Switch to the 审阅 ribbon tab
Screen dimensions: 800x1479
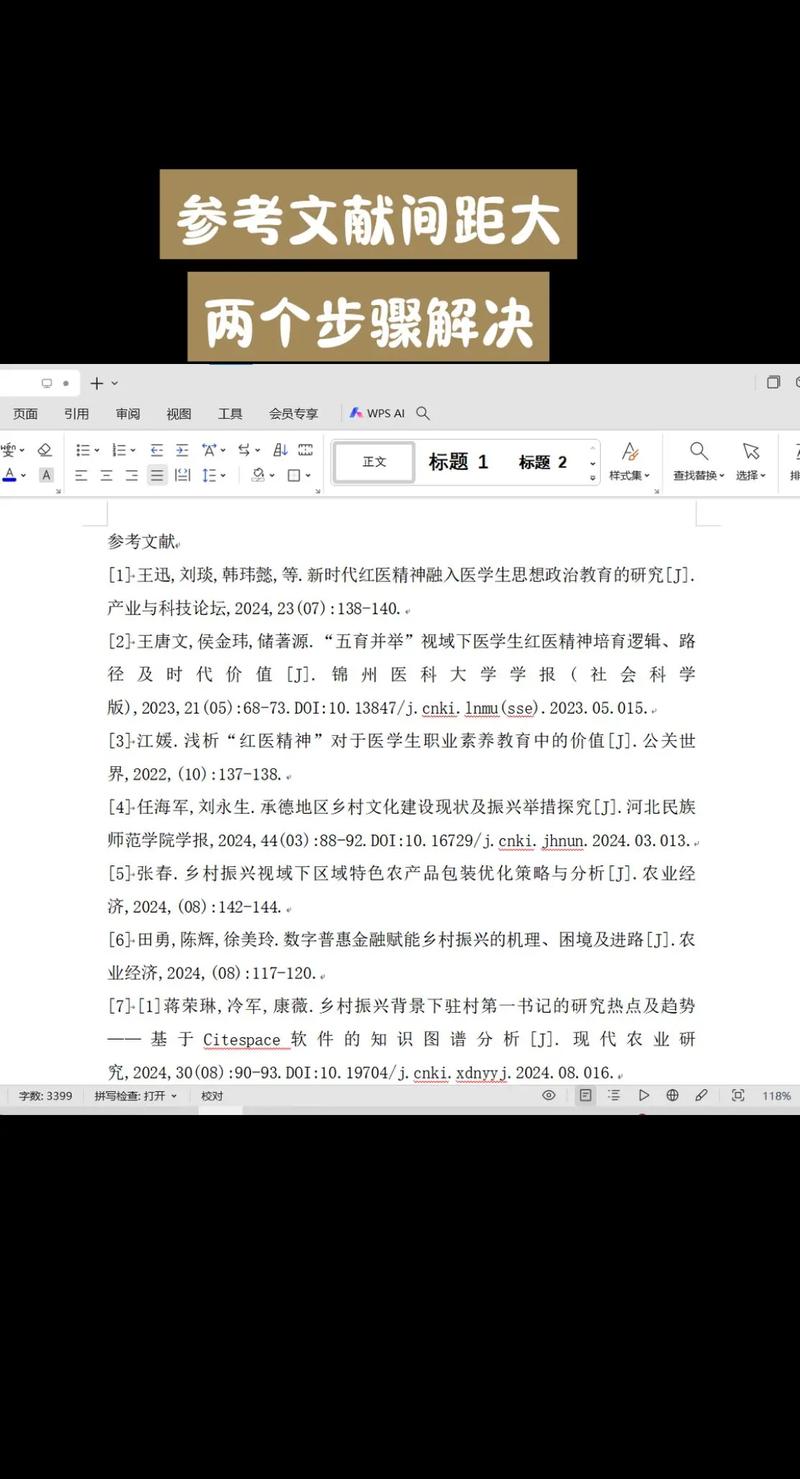pos(127,413)
